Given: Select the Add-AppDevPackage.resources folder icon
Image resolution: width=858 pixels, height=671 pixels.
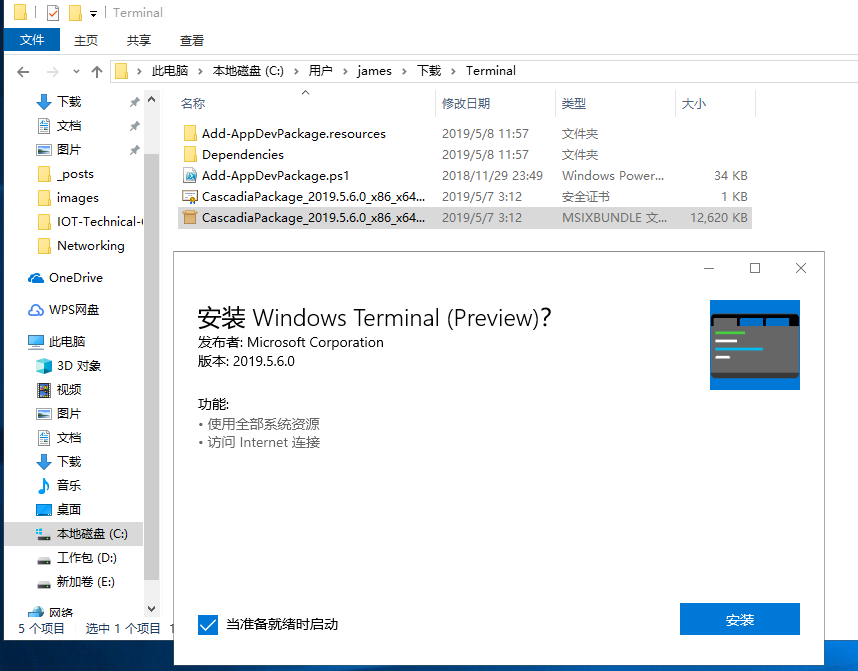Looking at the screenshot, I should [190, 134].
